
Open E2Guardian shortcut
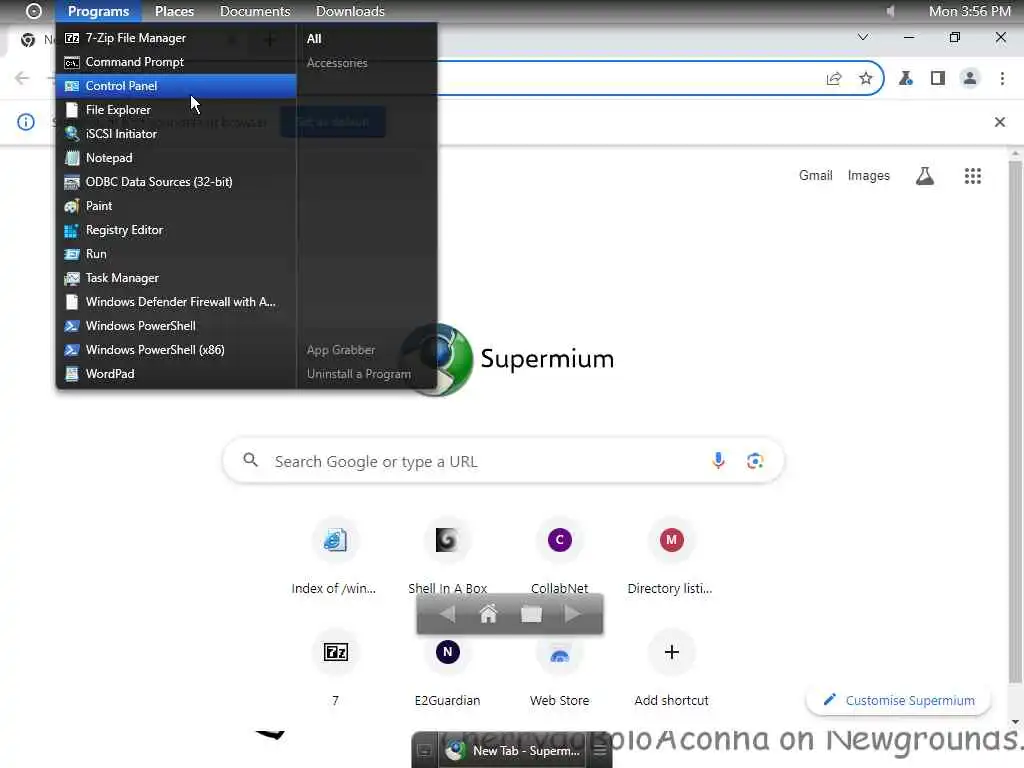coord(447,669)
